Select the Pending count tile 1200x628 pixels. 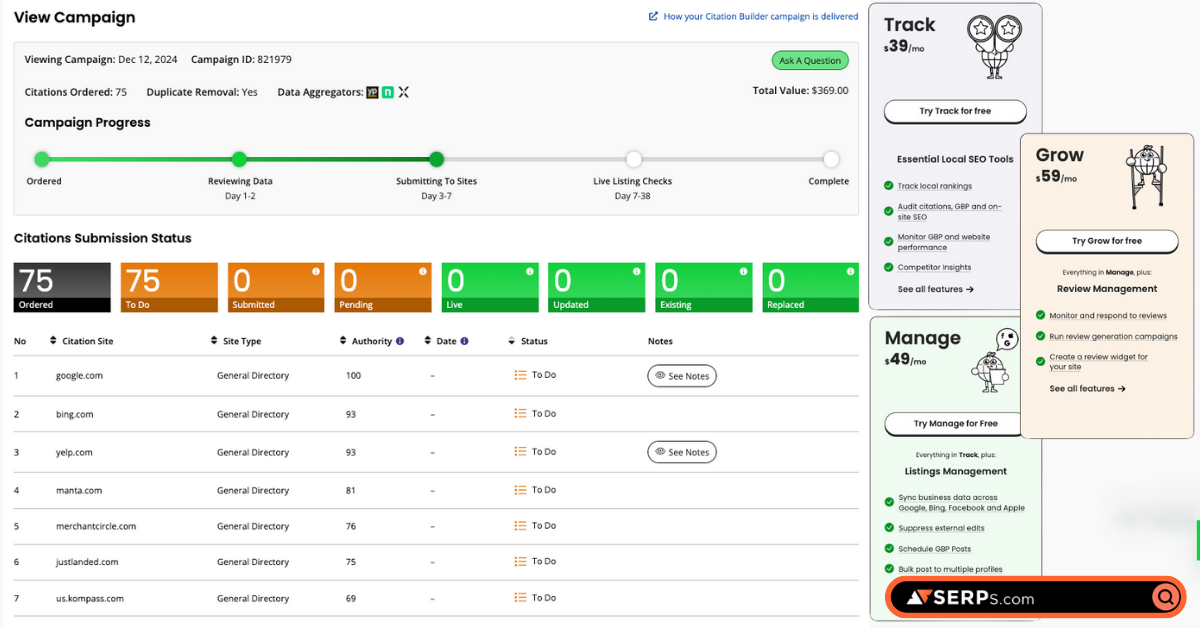point(383,288)
